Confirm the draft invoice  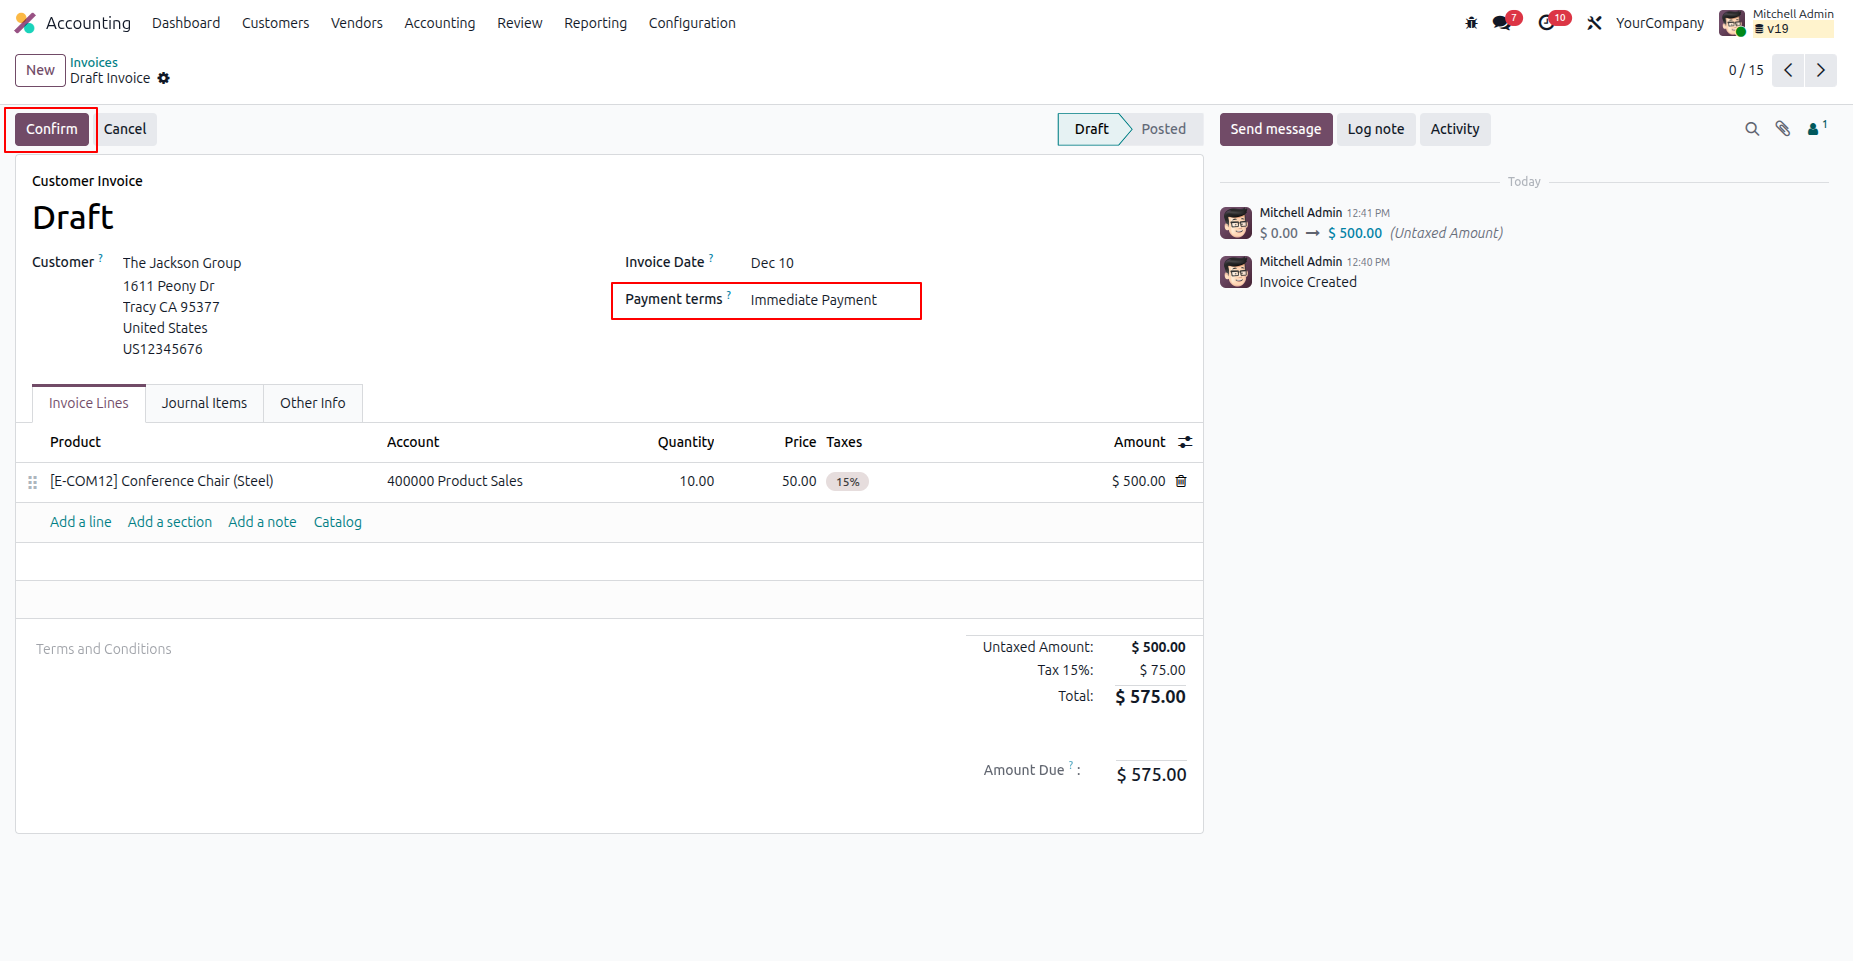(x=52, y=129)
